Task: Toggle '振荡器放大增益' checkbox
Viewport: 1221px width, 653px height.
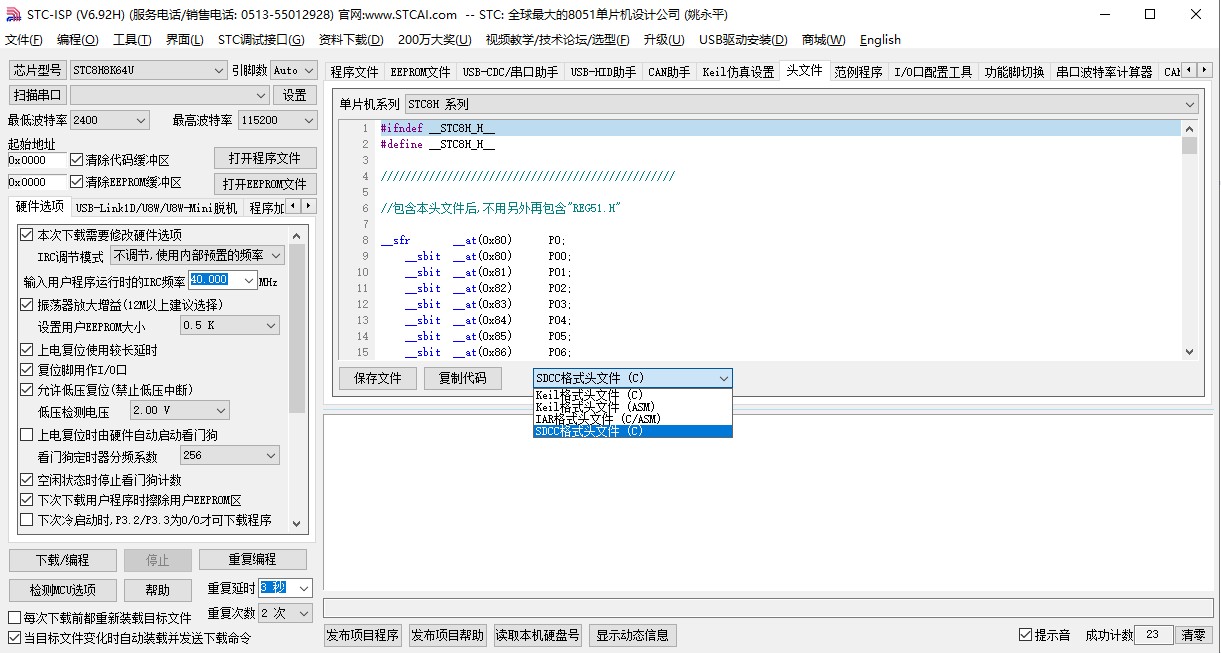Action: point(27,305)
